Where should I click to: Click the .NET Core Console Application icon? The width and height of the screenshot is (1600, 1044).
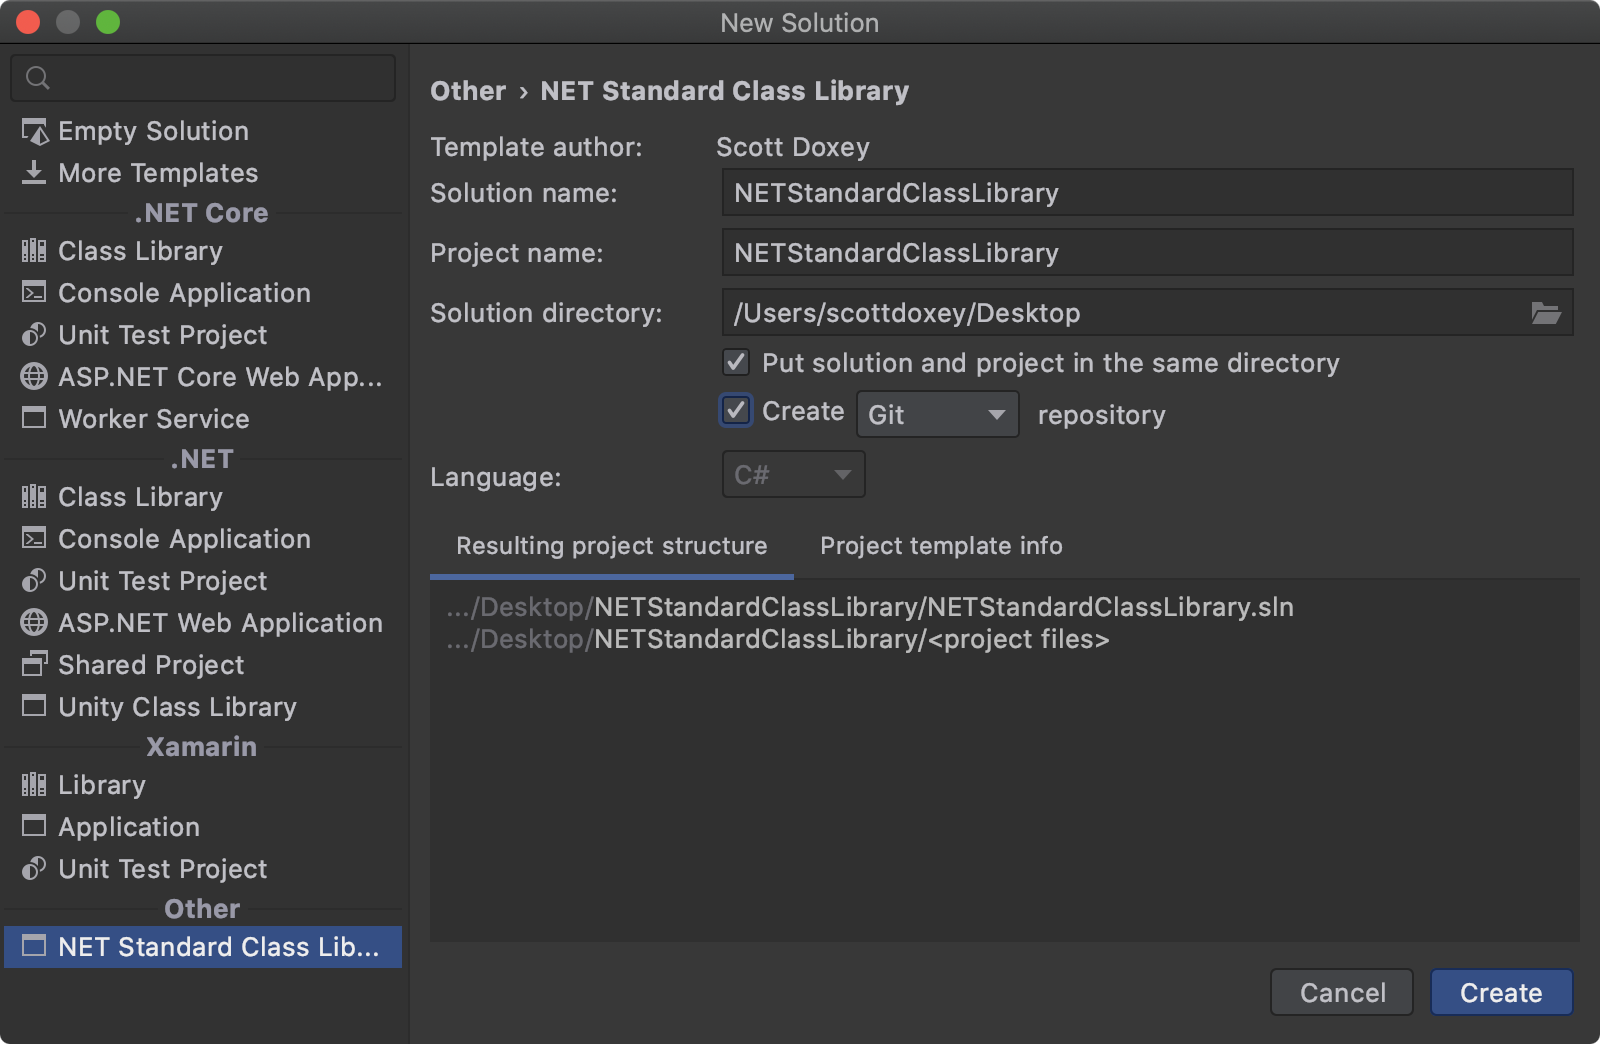(x=34, y=292)
